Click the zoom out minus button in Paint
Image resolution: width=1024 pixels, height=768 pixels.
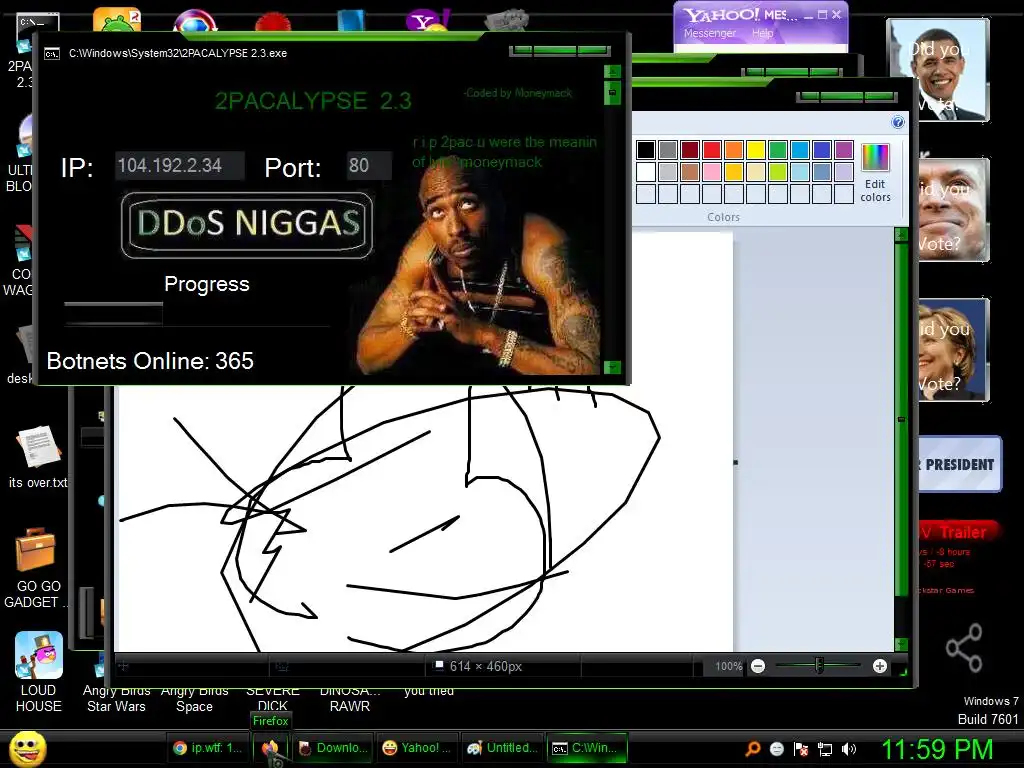tap(758, 666)
